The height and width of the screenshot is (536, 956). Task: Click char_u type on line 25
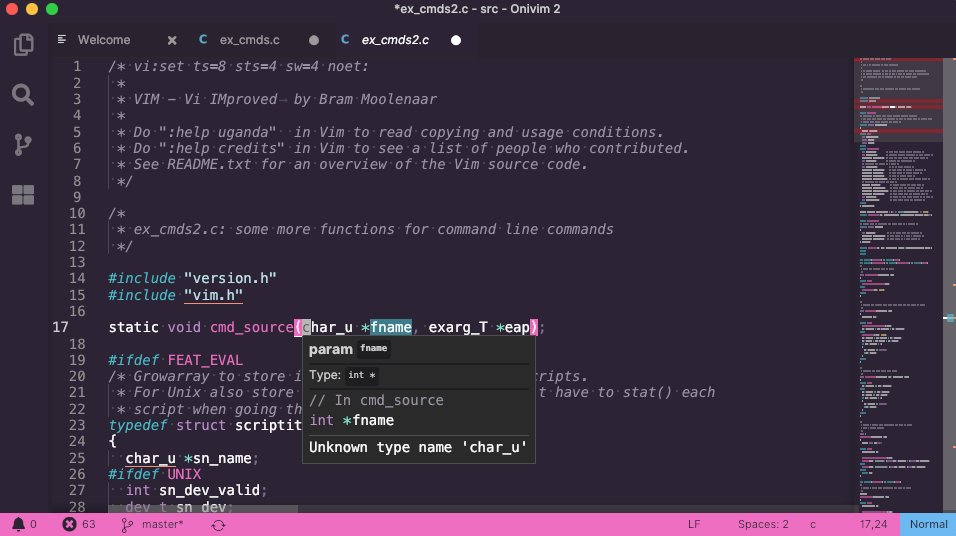150,459
